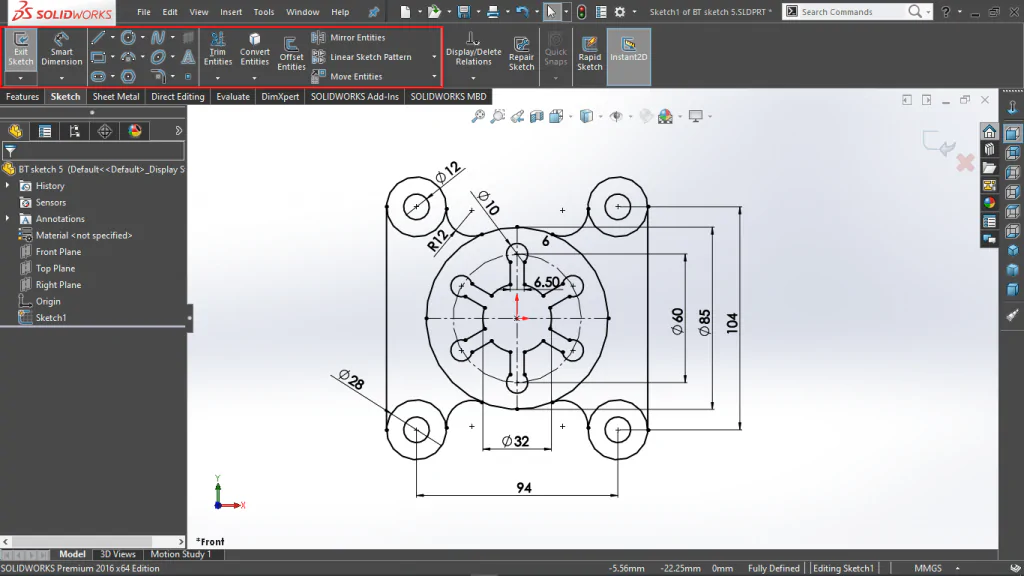Screen dimensions: 1024x576
Task: Open the Linear Sketch Pattern dropdown arrow
Action: 434,57
